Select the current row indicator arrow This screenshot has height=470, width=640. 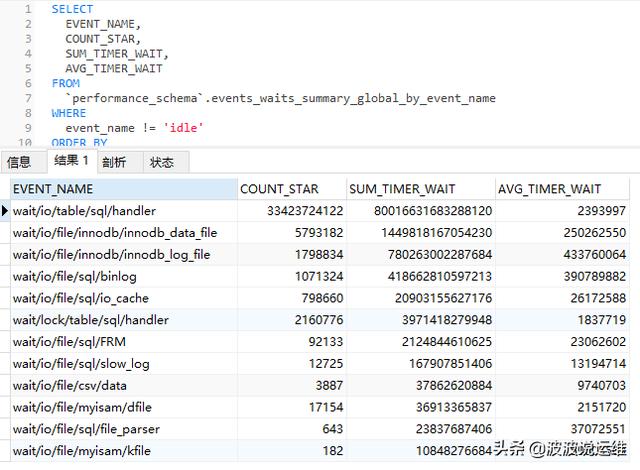[4, 211]
